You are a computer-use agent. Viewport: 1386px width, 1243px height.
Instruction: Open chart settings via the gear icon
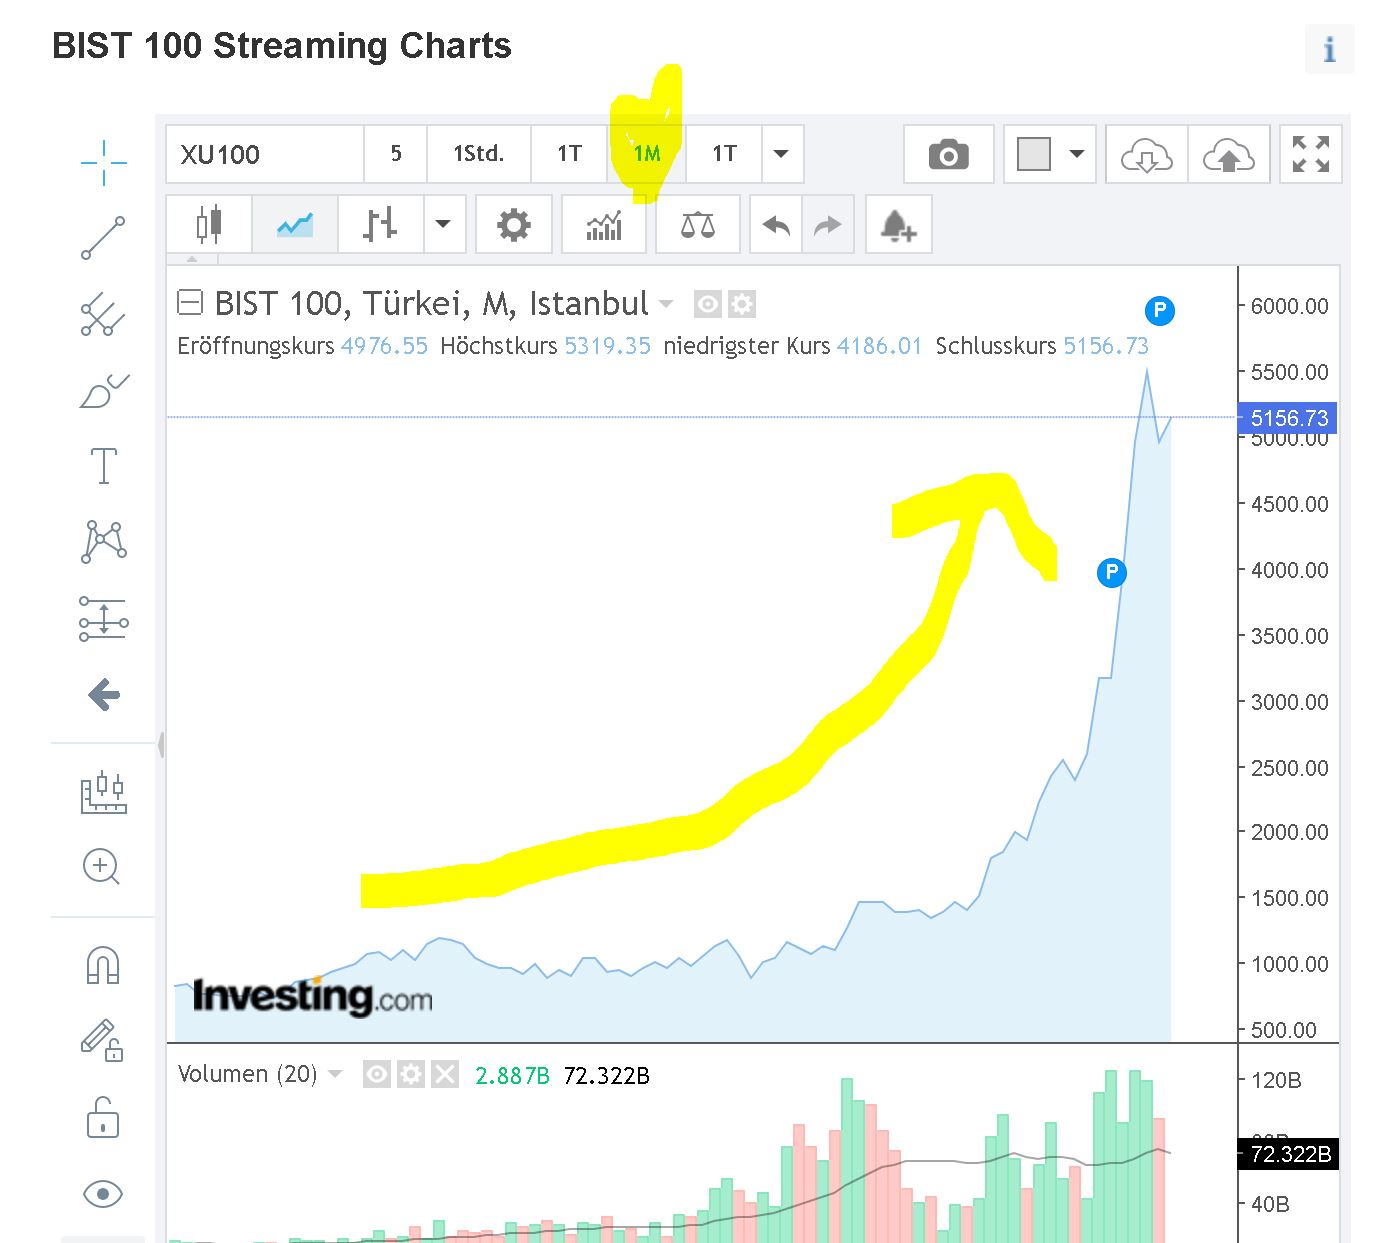514,225
